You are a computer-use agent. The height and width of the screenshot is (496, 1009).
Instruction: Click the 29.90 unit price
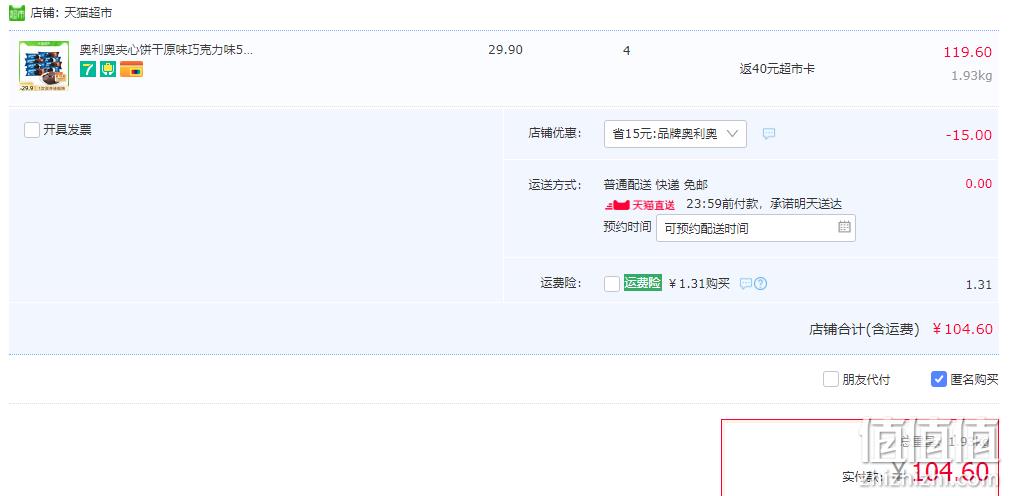505,50
